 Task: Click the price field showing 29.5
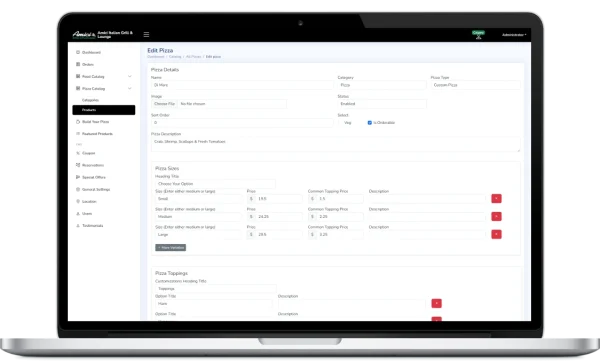pyautogui.click(x=279, y=234)
